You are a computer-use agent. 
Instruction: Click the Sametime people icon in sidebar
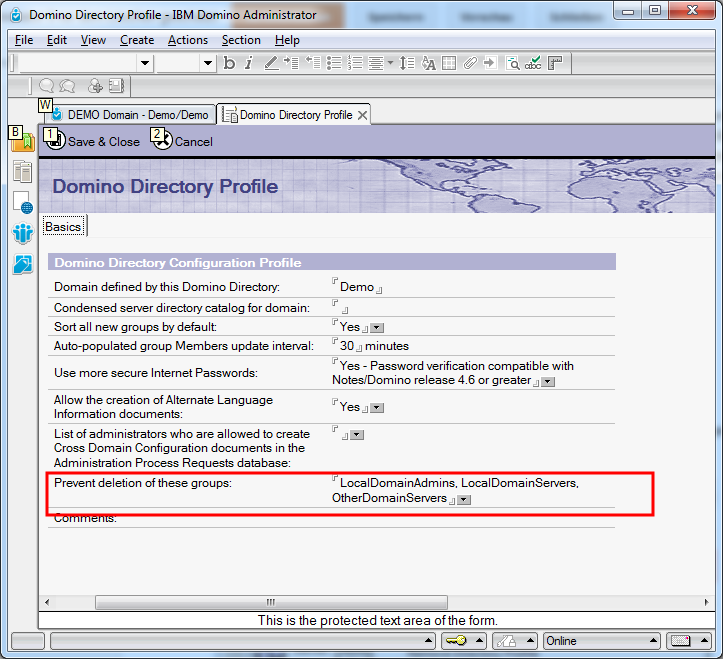[x=22, y=234]
